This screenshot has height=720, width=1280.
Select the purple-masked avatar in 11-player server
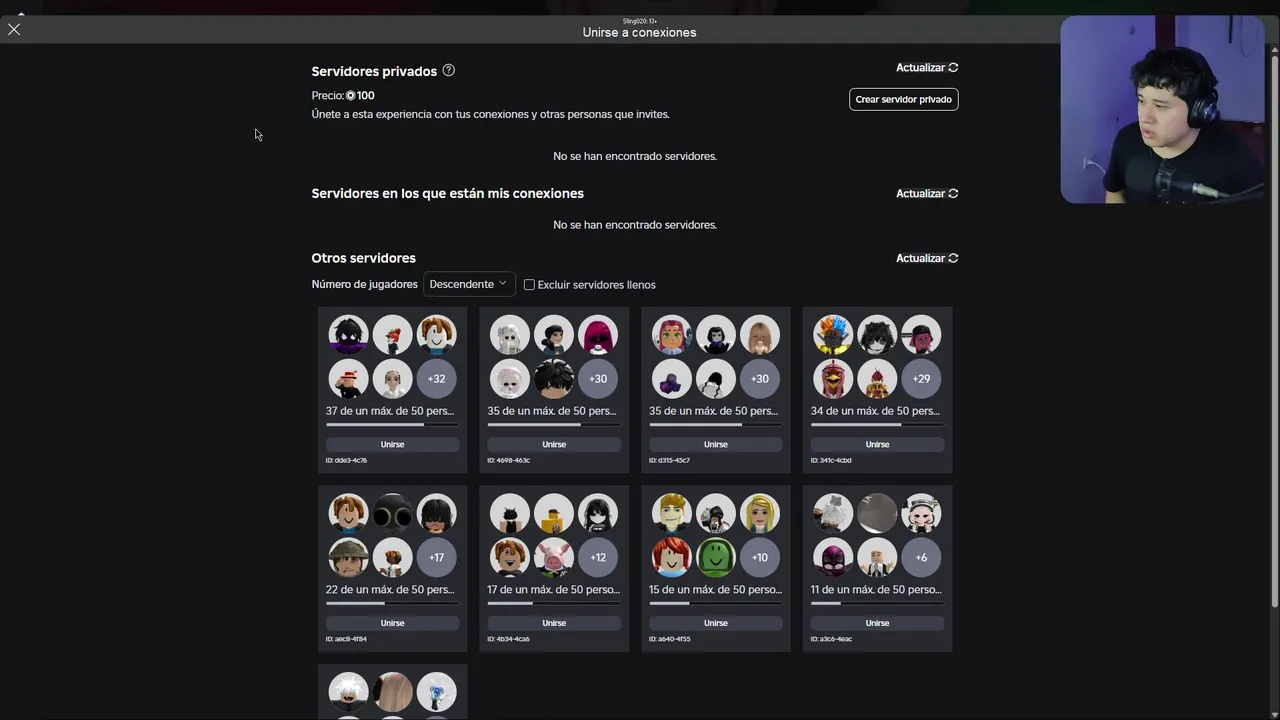tap(833, 558)
